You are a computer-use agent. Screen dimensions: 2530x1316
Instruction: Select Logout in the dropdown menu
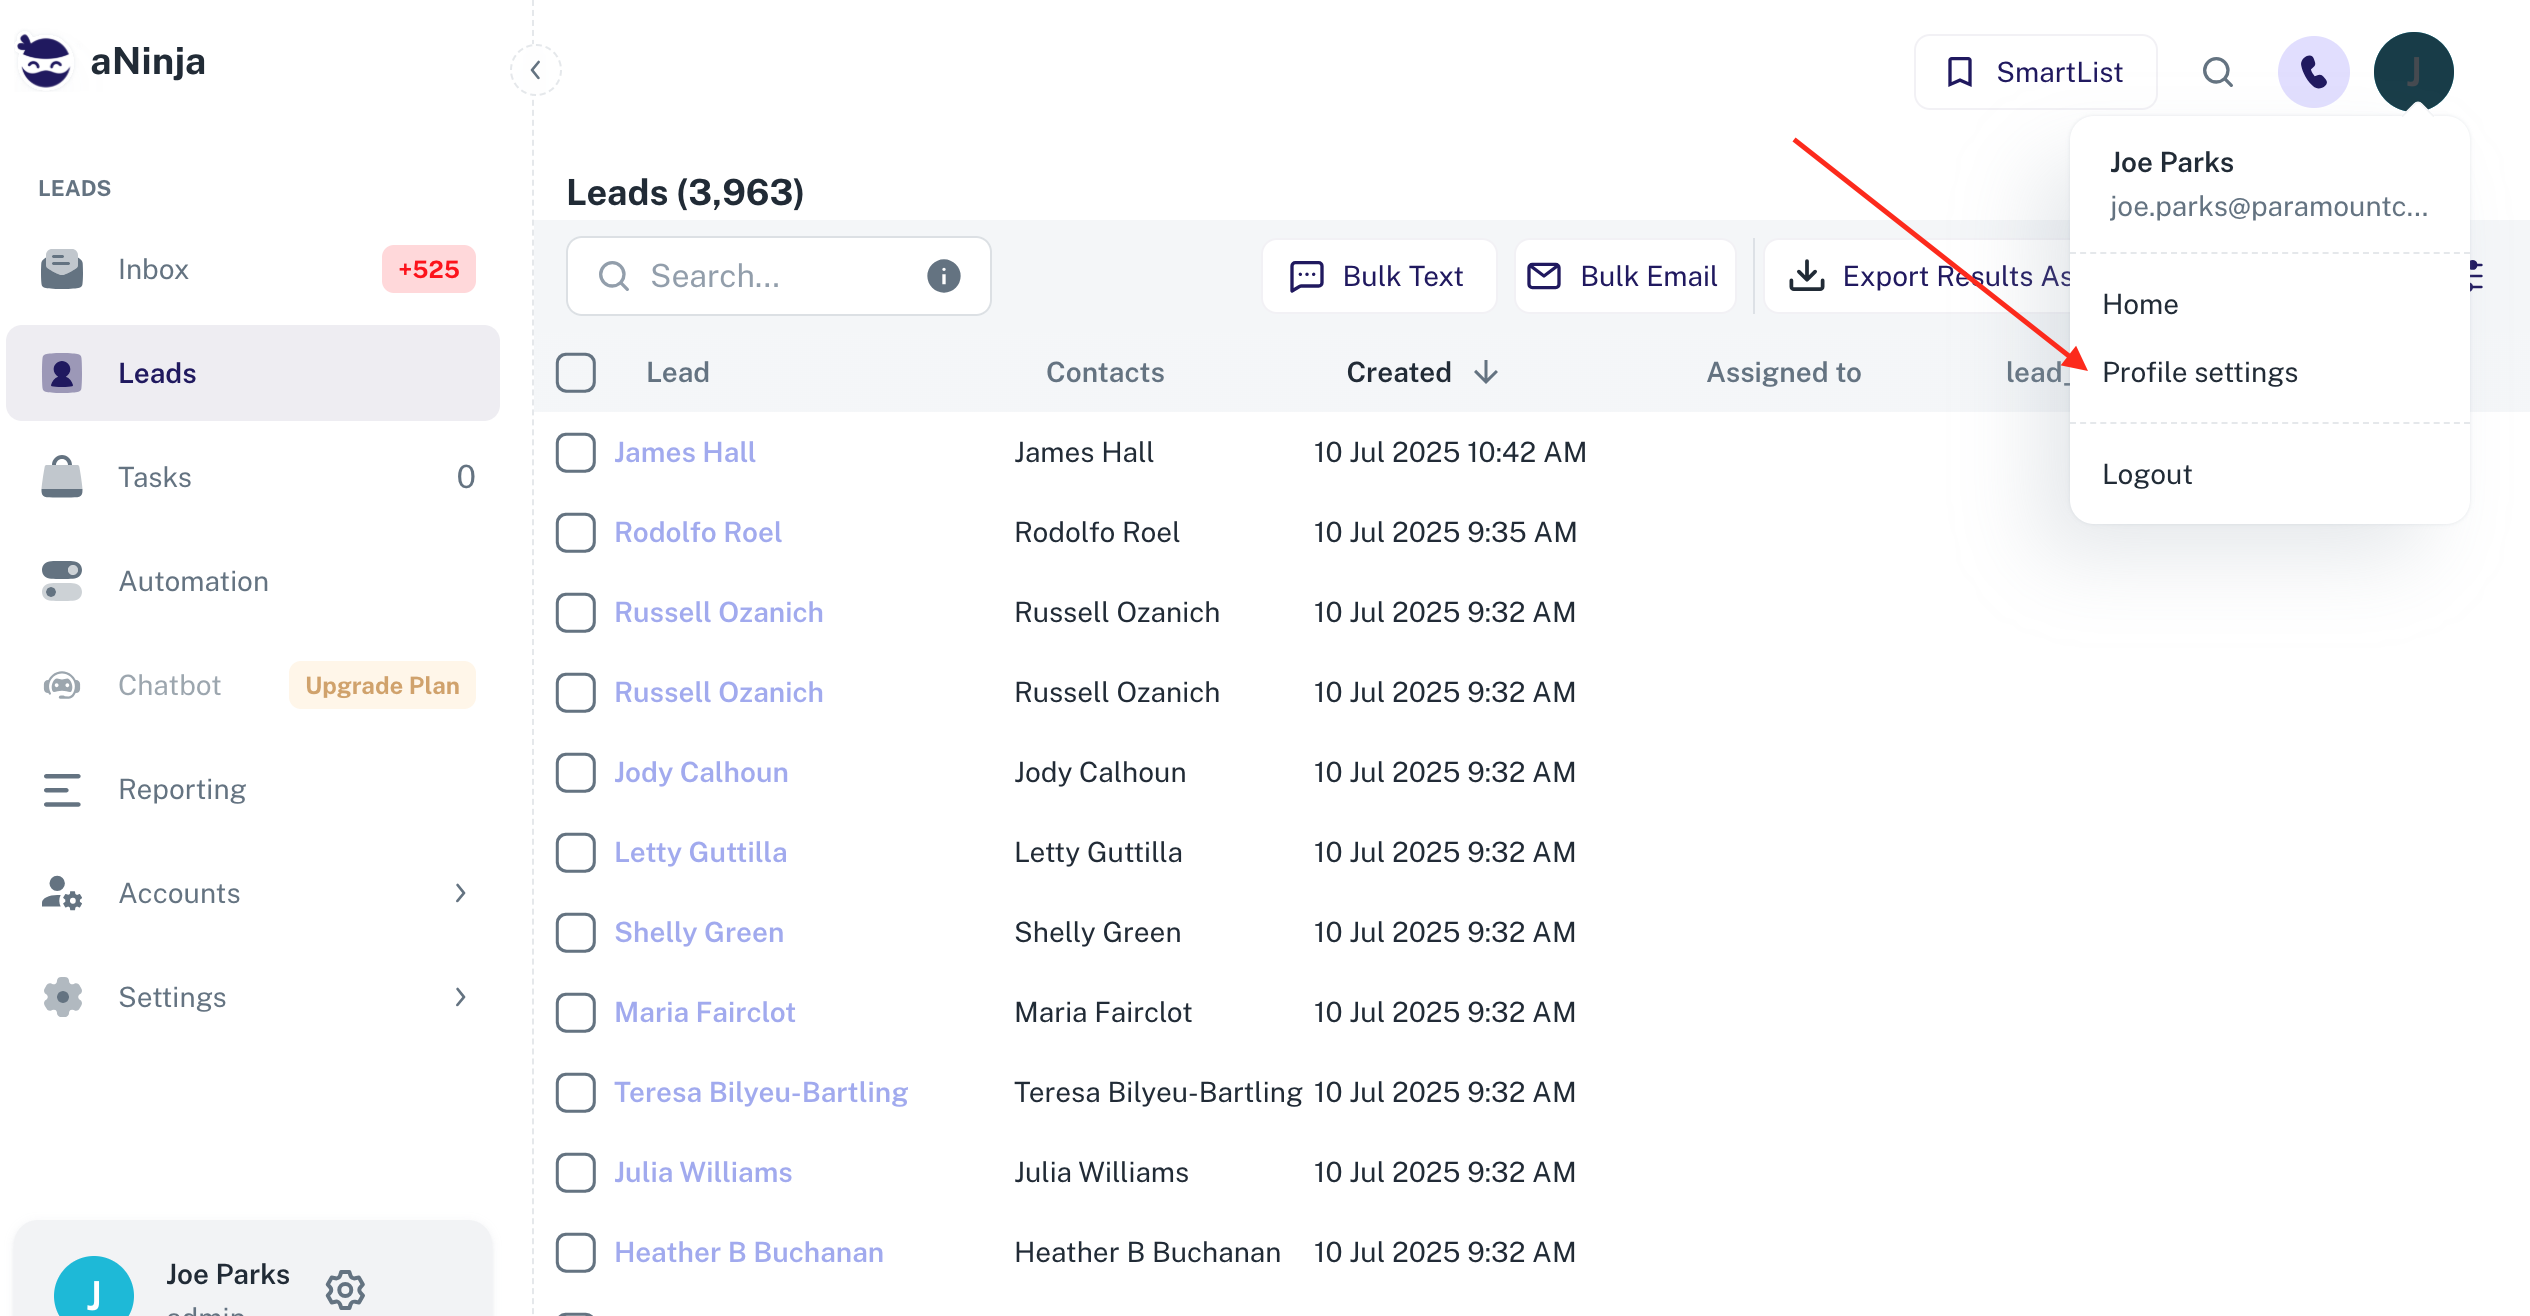pyautogui.click(x=2146, y=474)
